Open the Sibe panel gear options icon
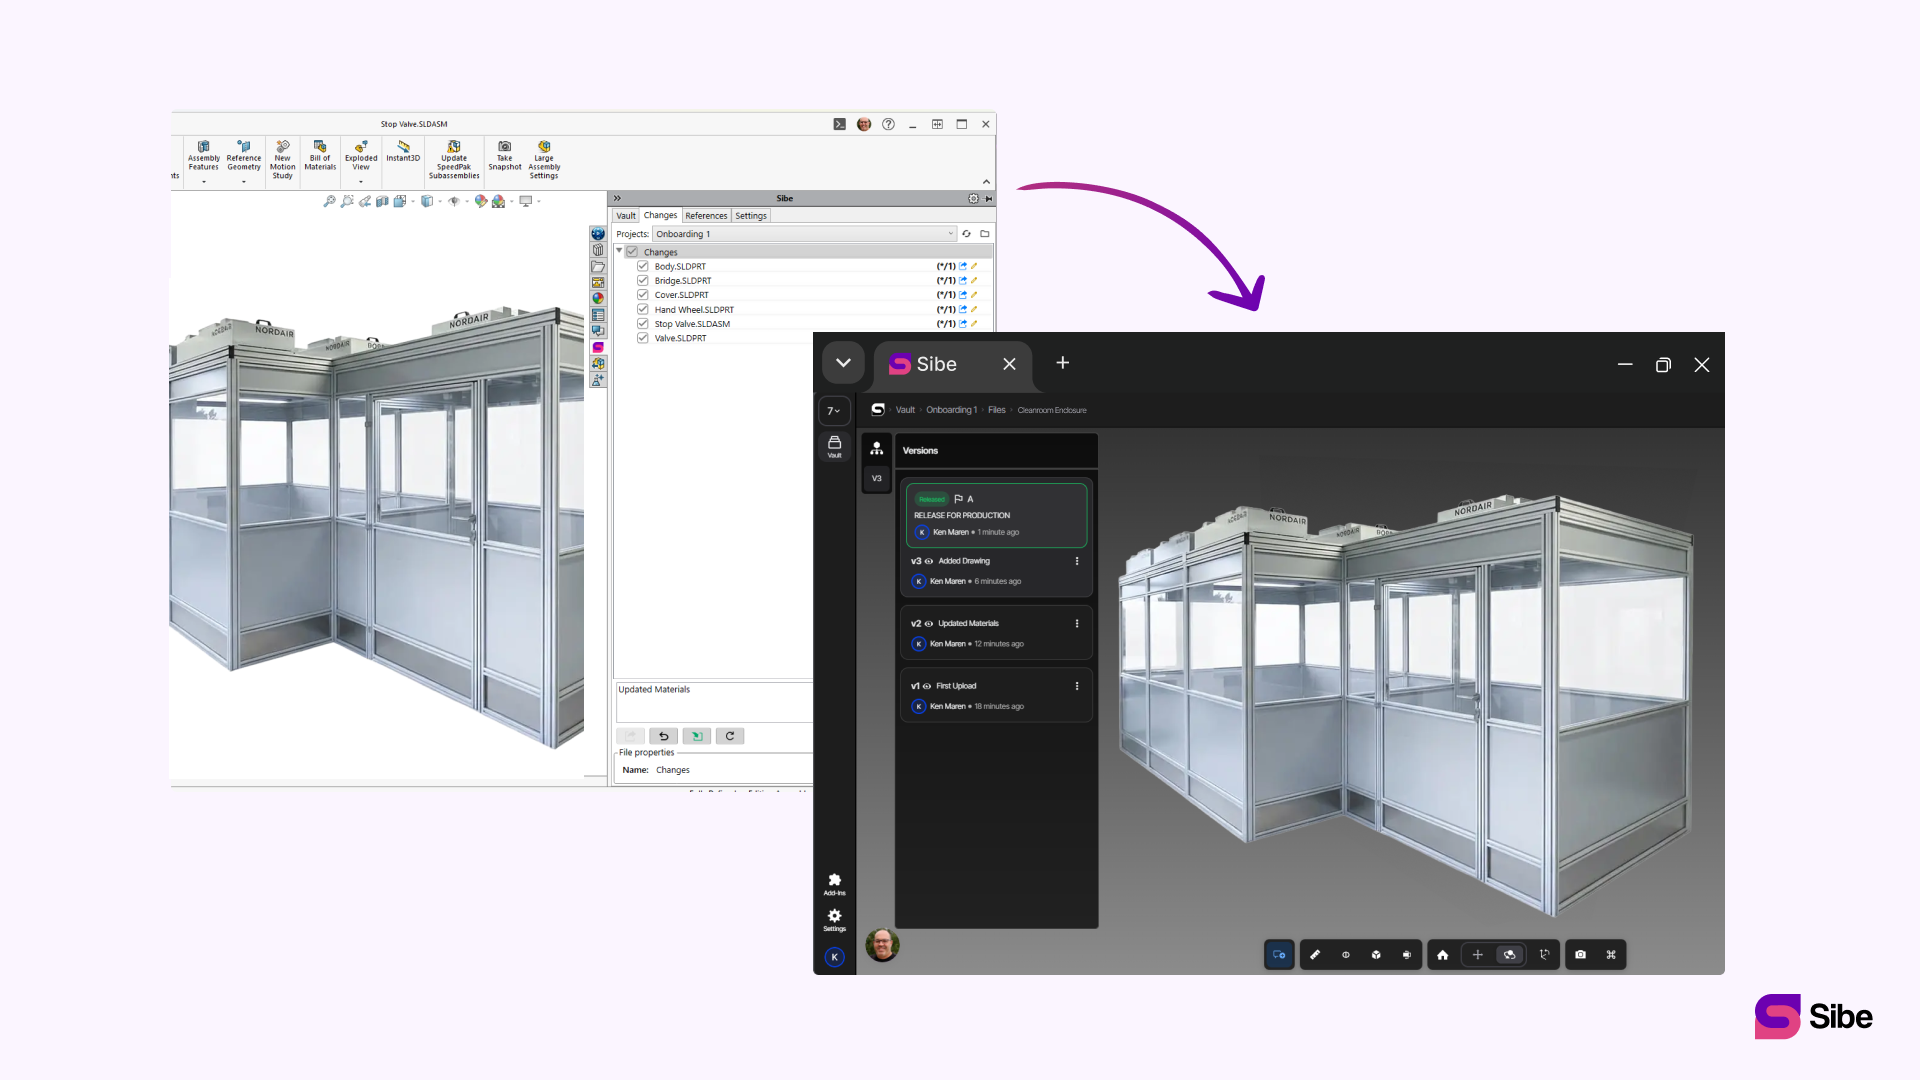The image size is (1920, 1080). click(973, 198)
